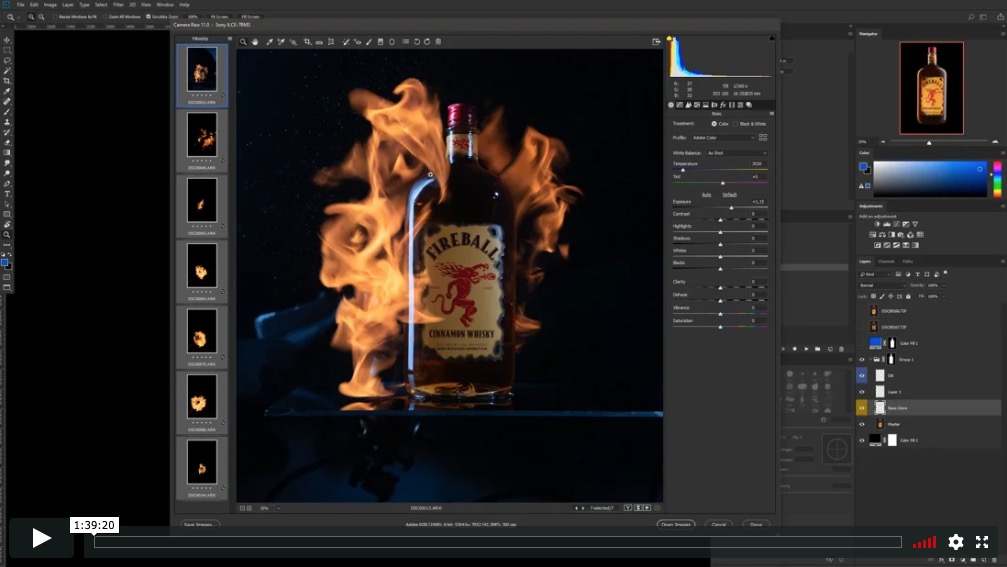Open the Basic panel options menu
This screenshot has width=1007, height=567.
click(x=771, y=114)
